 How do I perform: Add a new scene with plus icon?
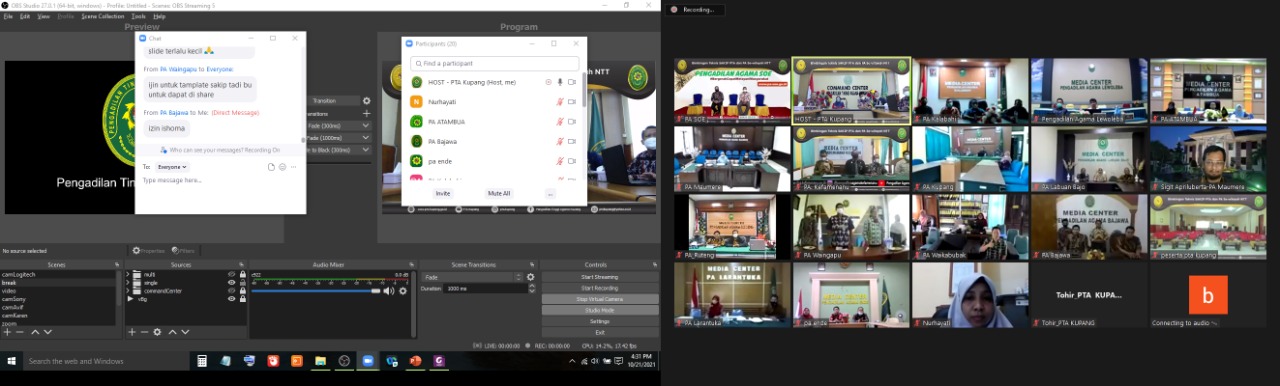click(x=7, y=332)
